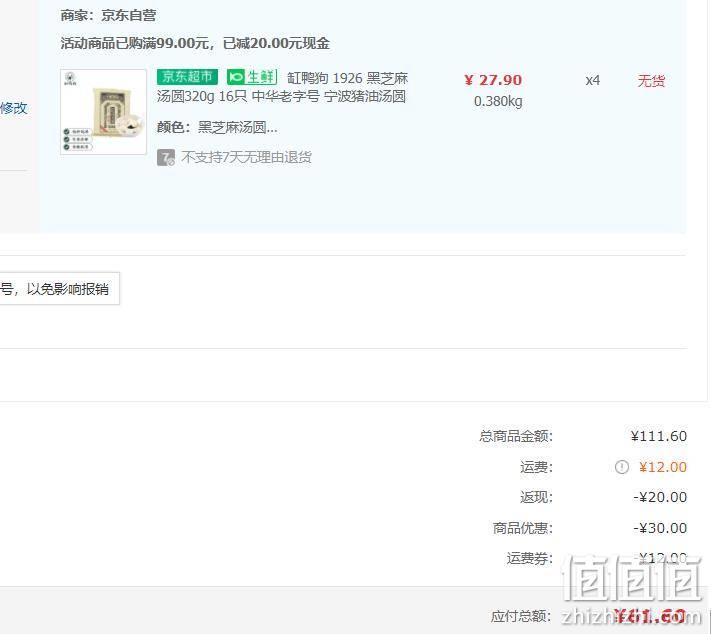Select the 运费券 label
Image resolution: width=711 pixels, height=634 pixels.
(x=530, y=558)
